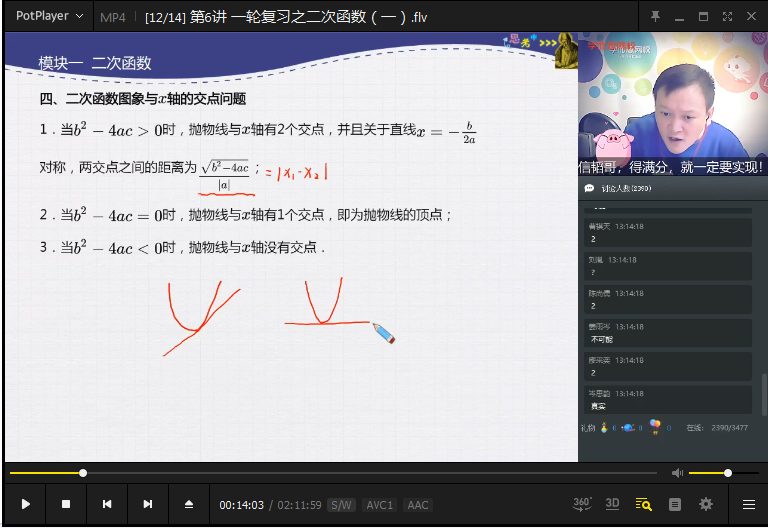Open the chapter/bookmark list icon
This screenshot has width=768, height=528.
675,504
